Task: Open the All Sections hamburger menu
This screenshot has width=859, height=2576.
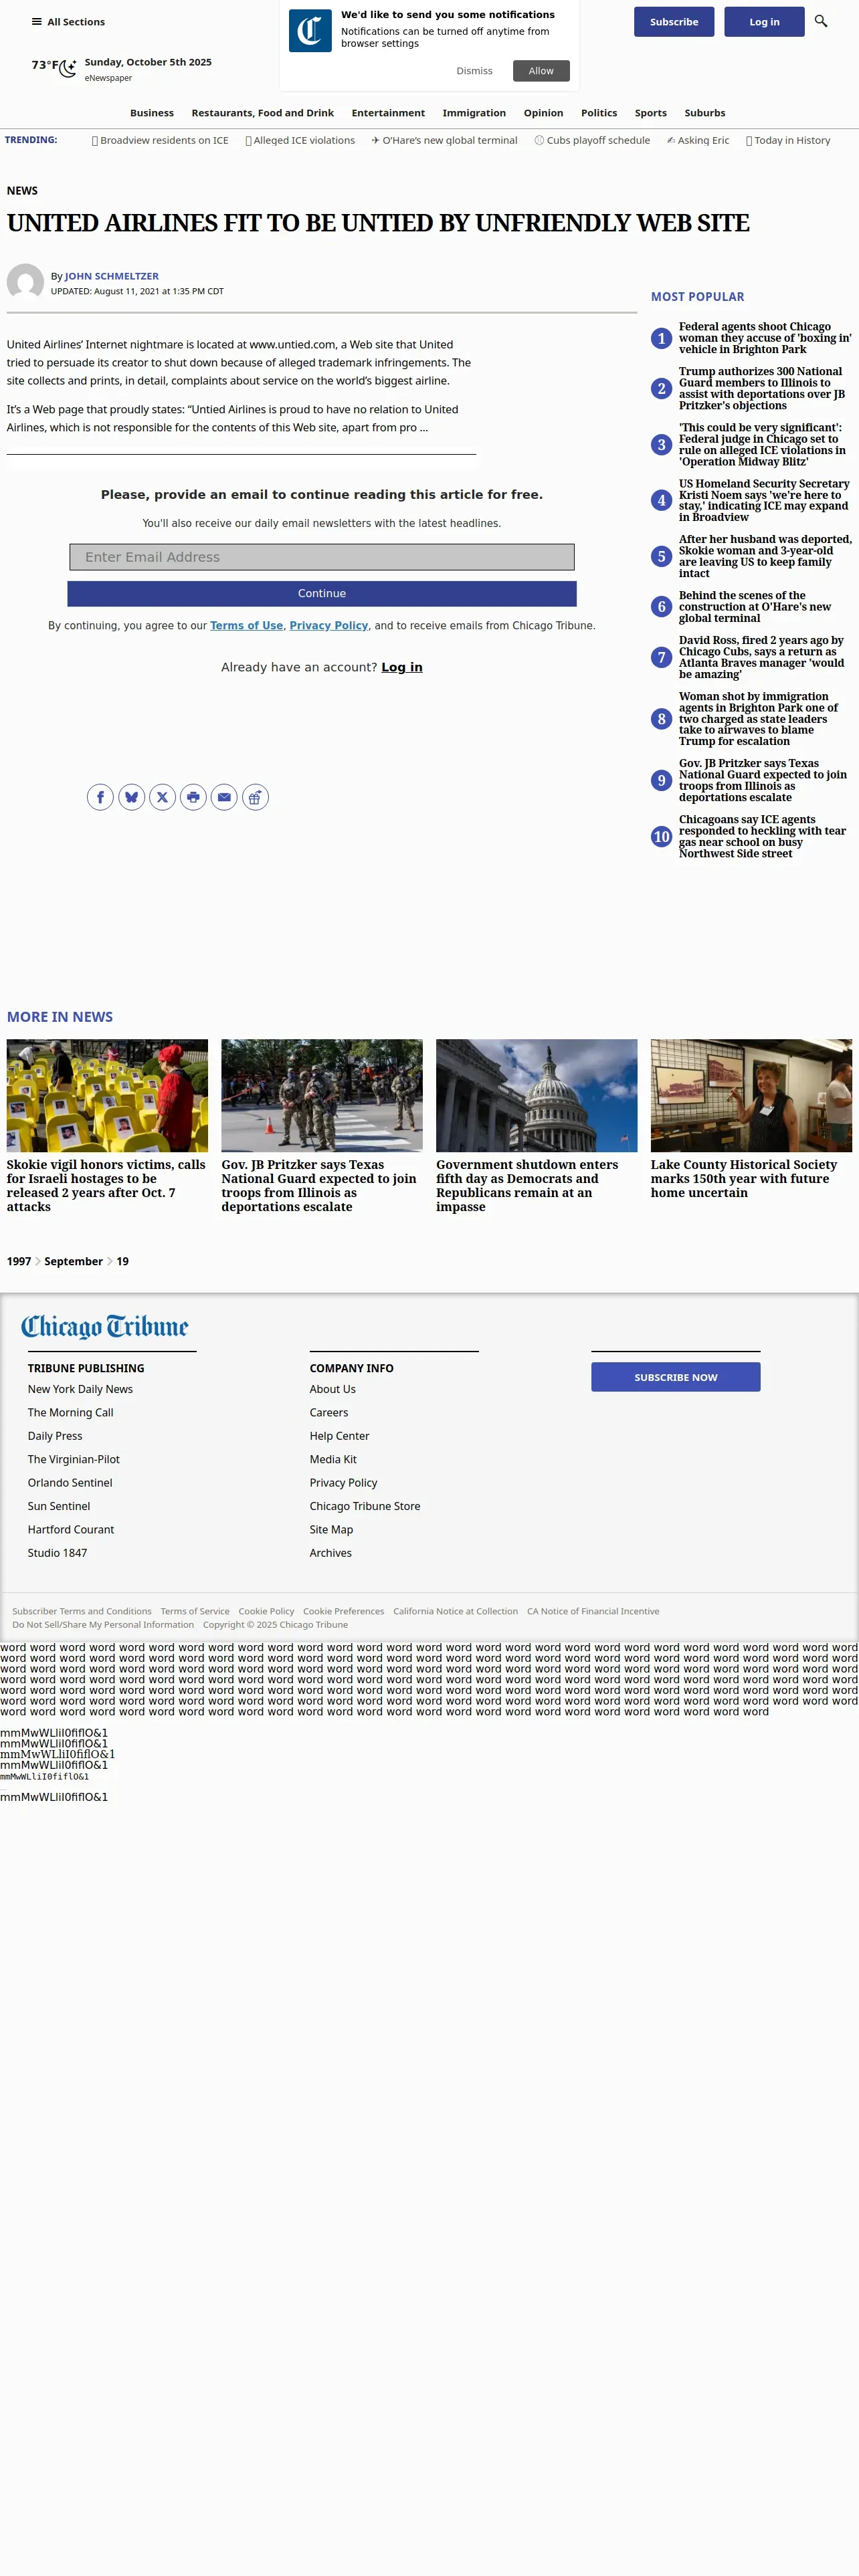Action: (67, 22)
